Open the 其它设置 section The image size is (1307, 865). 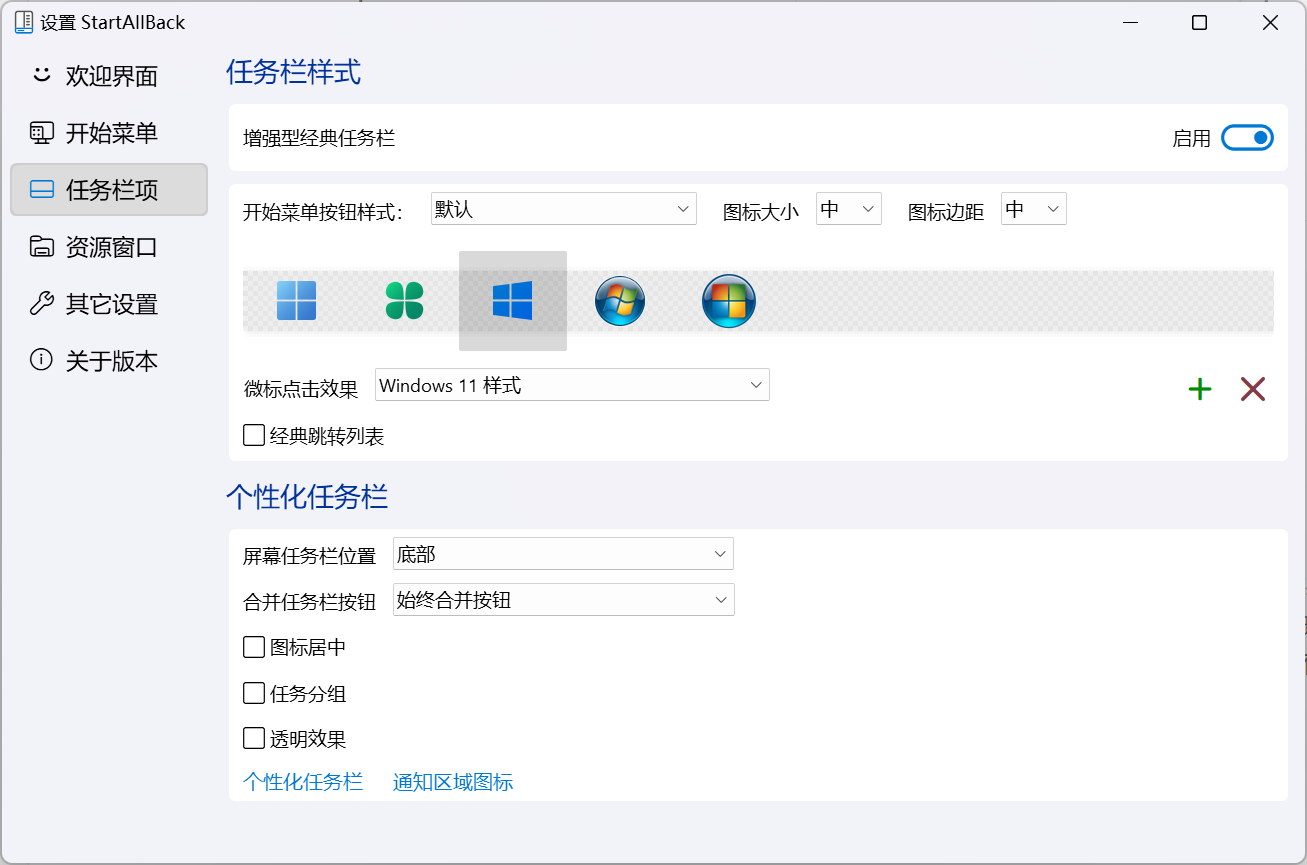click(109, 304)
